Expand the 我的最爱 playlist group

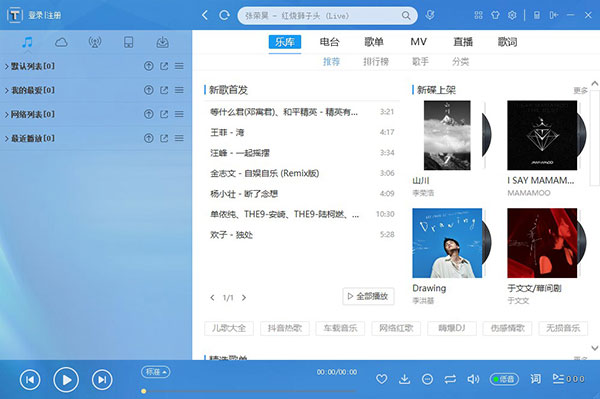(x=29, y=90)
